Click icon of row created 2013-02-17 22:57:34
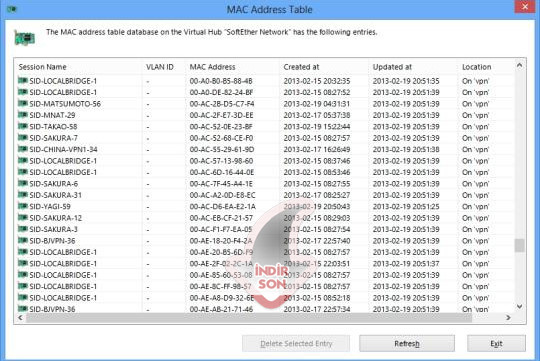 [x=23, y=309]
